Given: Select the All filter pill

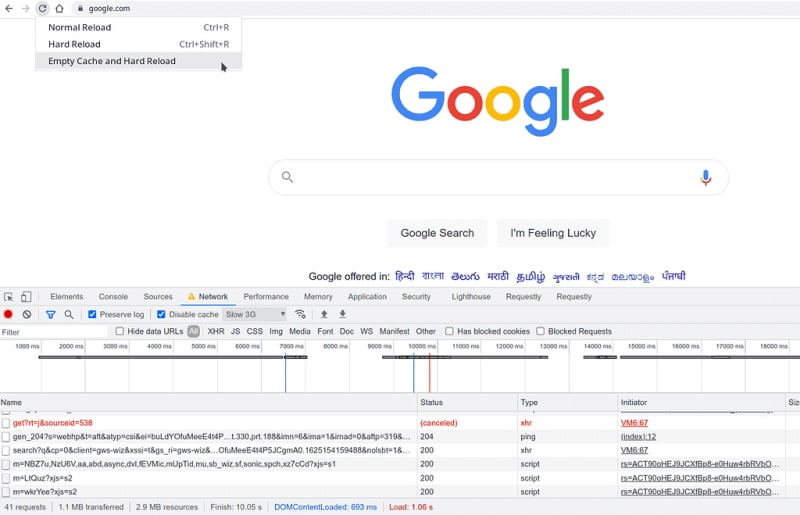Looking at the screenshot, I should pos(193,331).
